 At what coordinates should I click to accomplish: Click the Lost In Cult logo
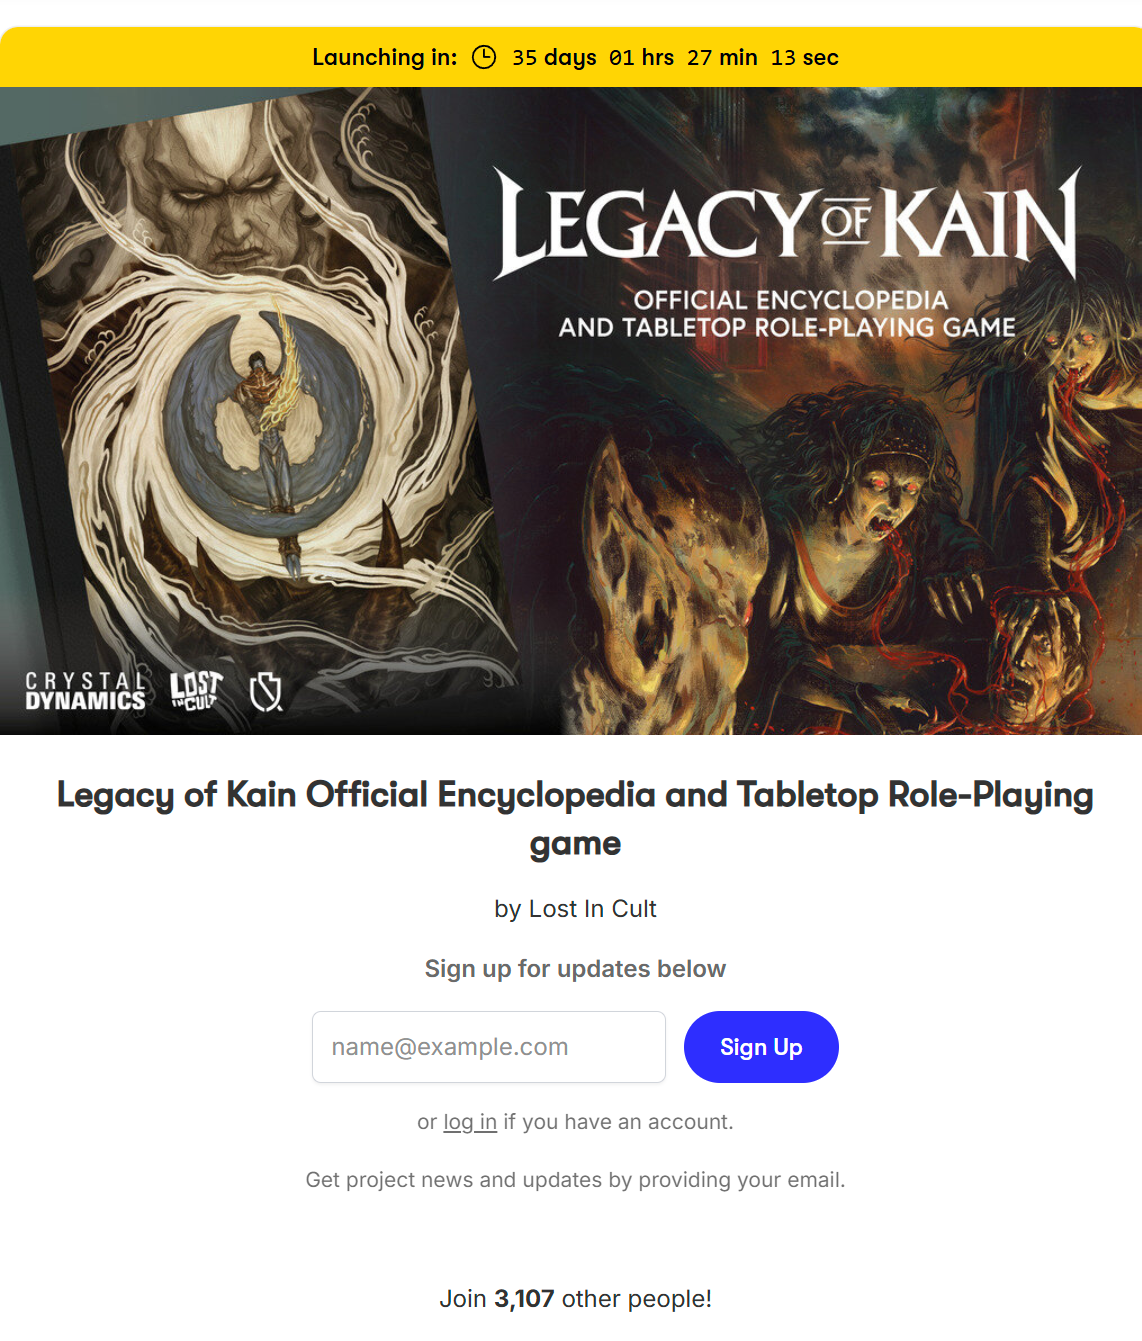coord(195,690)
